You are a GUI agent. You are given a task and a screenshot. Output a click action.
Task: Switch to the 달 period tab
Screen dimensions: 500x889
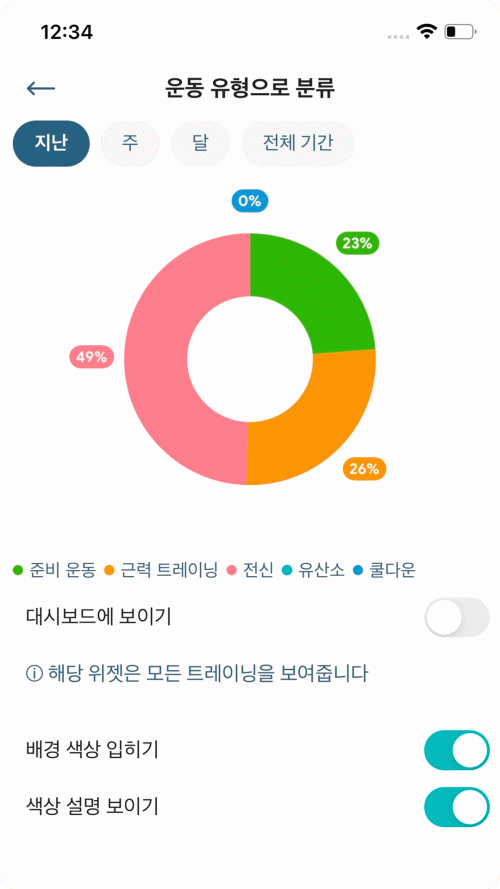tap(200, 143)
